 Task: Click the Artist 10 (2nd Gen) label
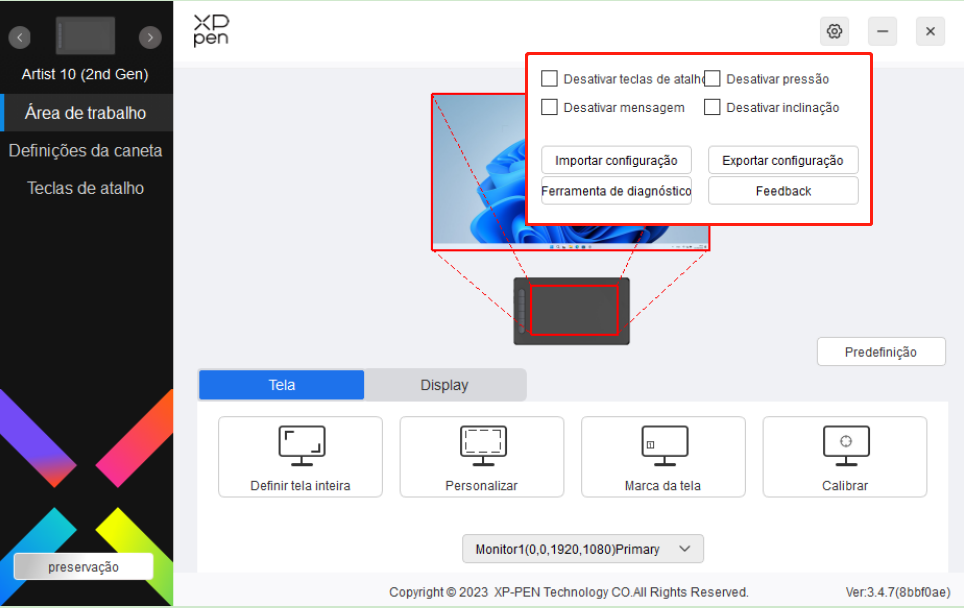coord(85,74)
